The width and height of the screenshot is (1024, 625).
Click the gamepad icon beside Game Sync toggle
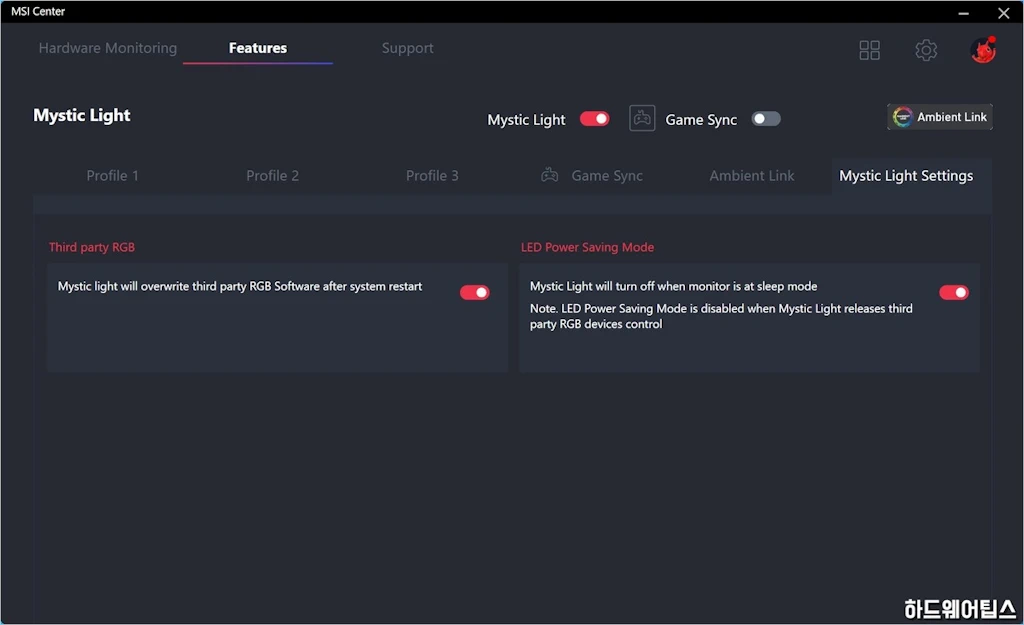[642, 118]
